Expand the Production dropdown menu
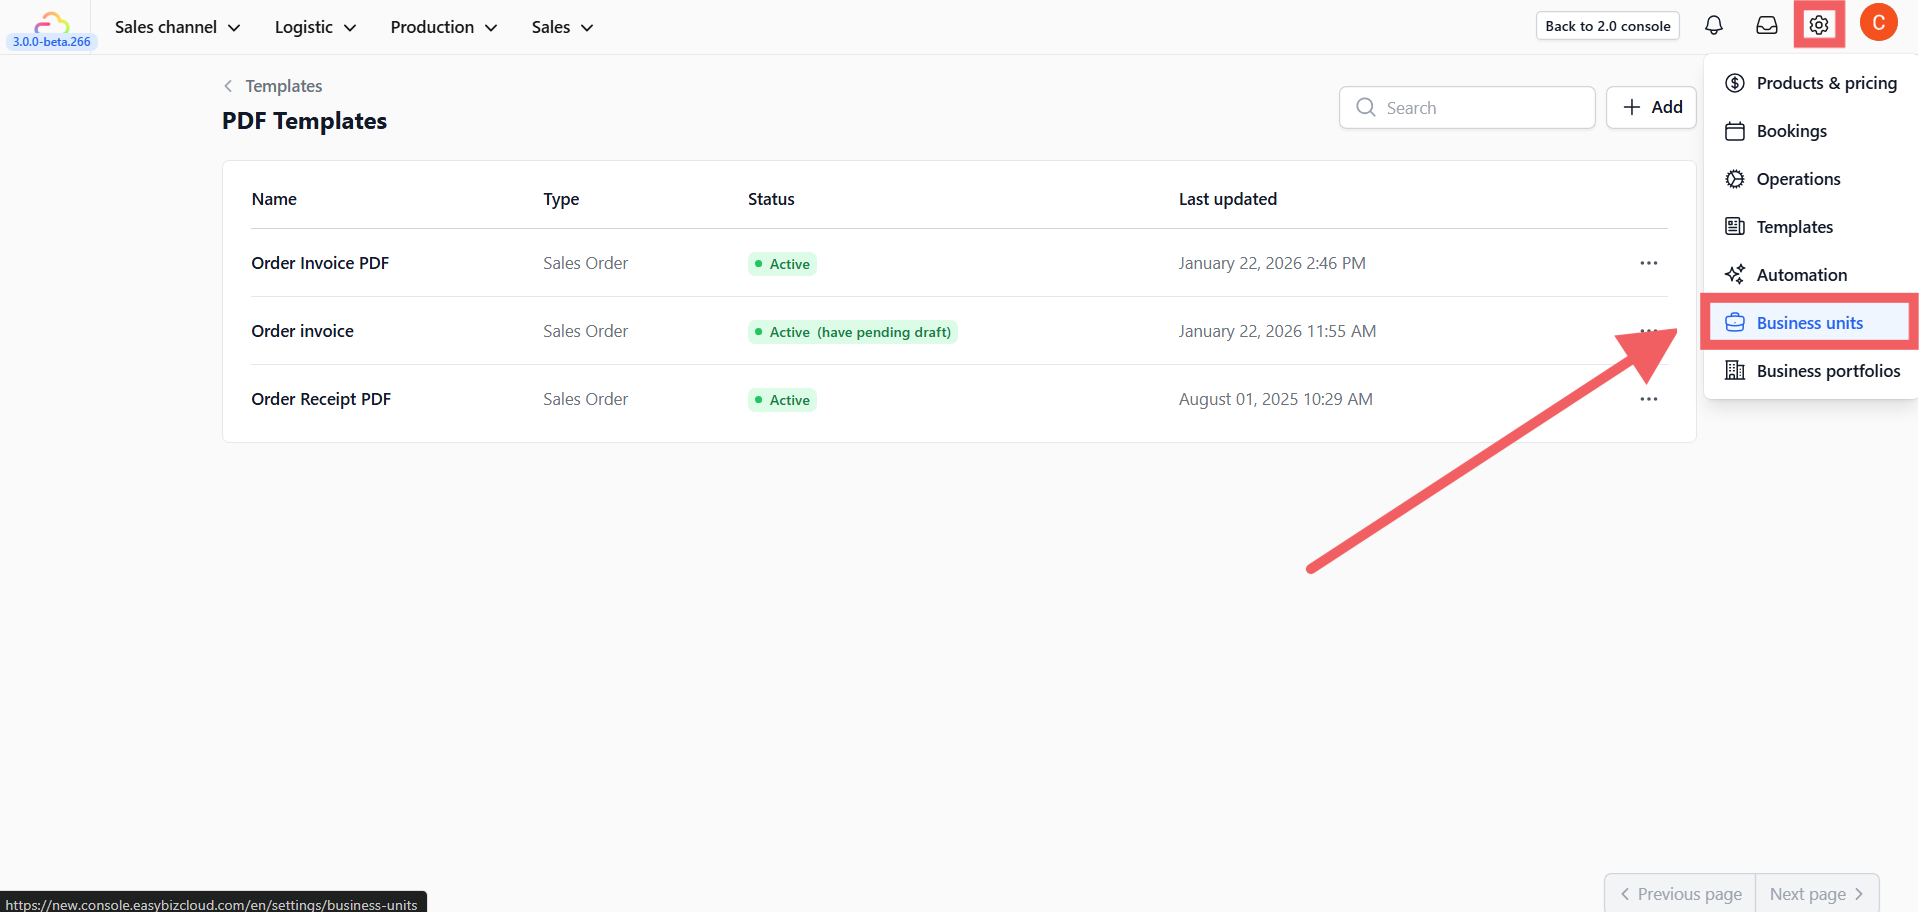 (443, 27)
